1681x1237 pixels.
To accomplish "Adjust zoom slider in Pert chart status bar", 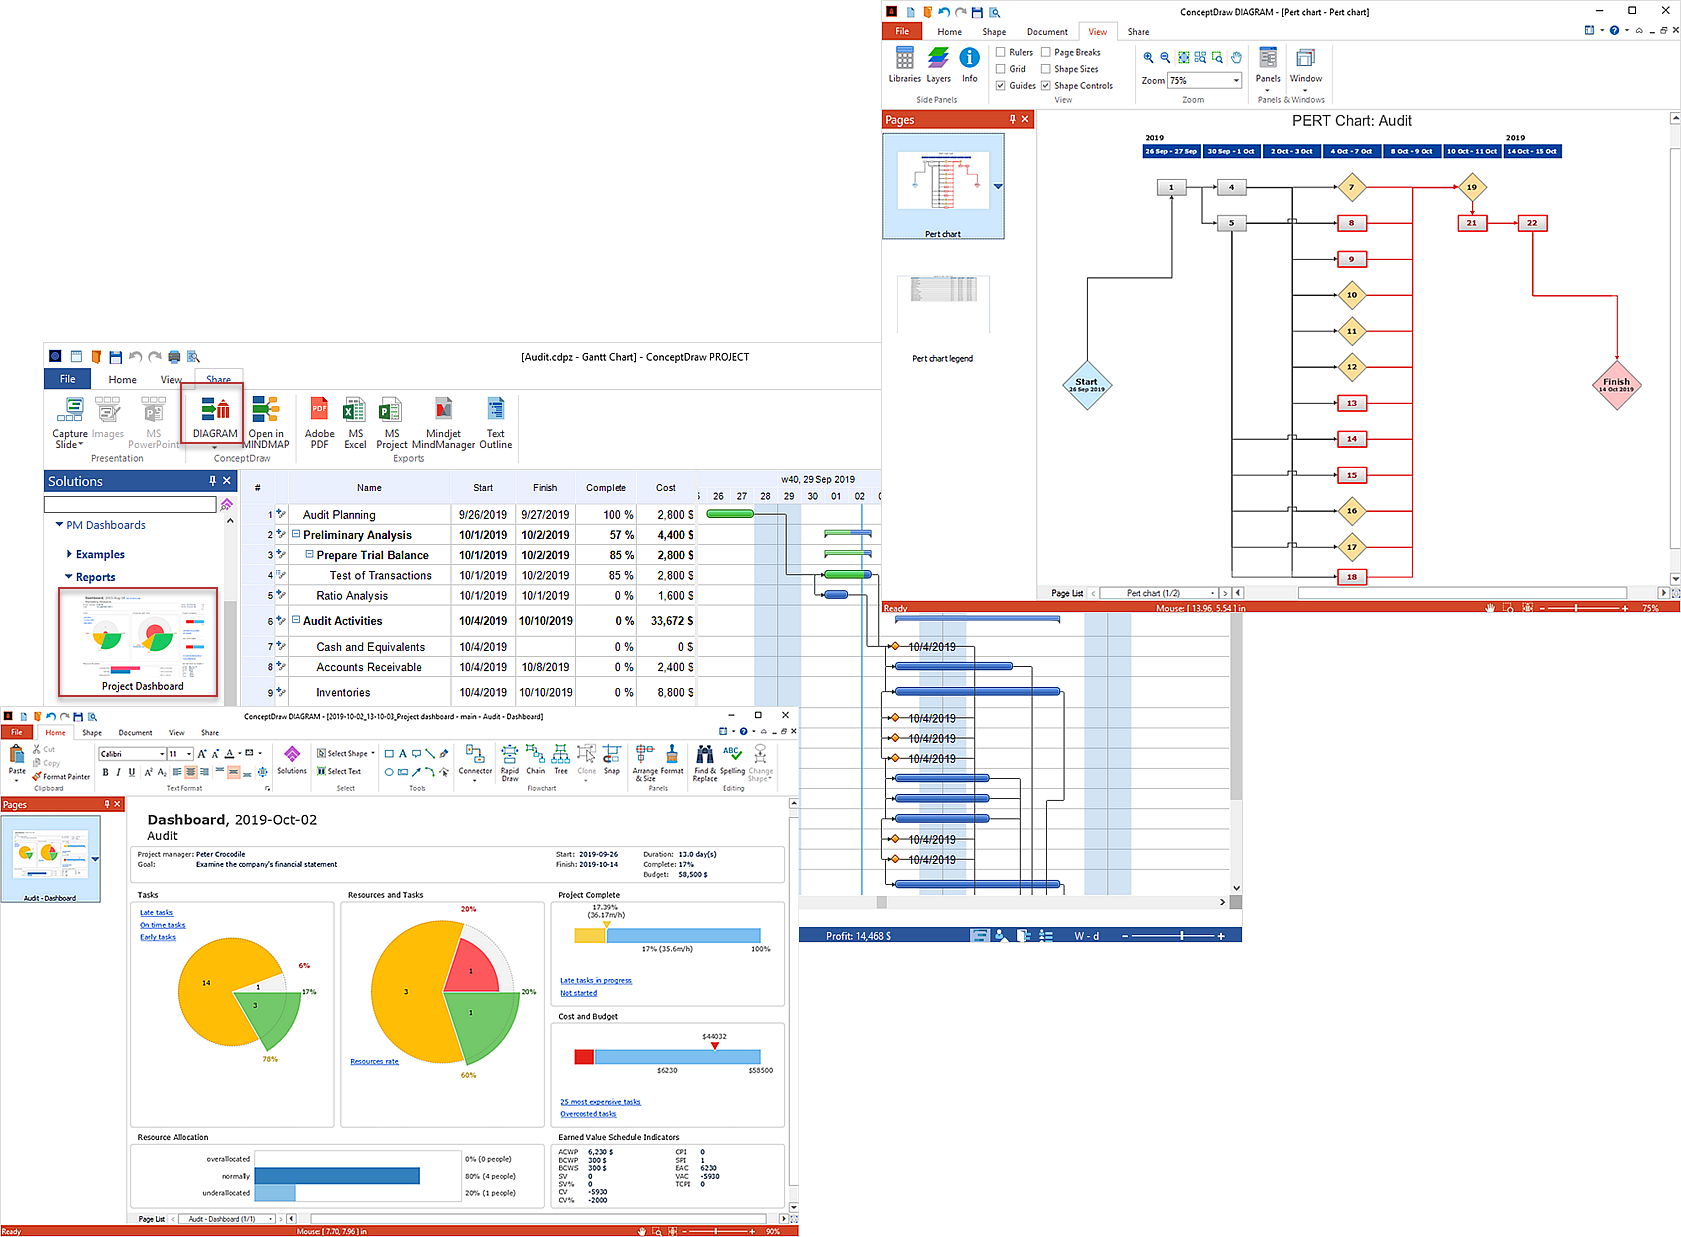I will [1577, 608].
